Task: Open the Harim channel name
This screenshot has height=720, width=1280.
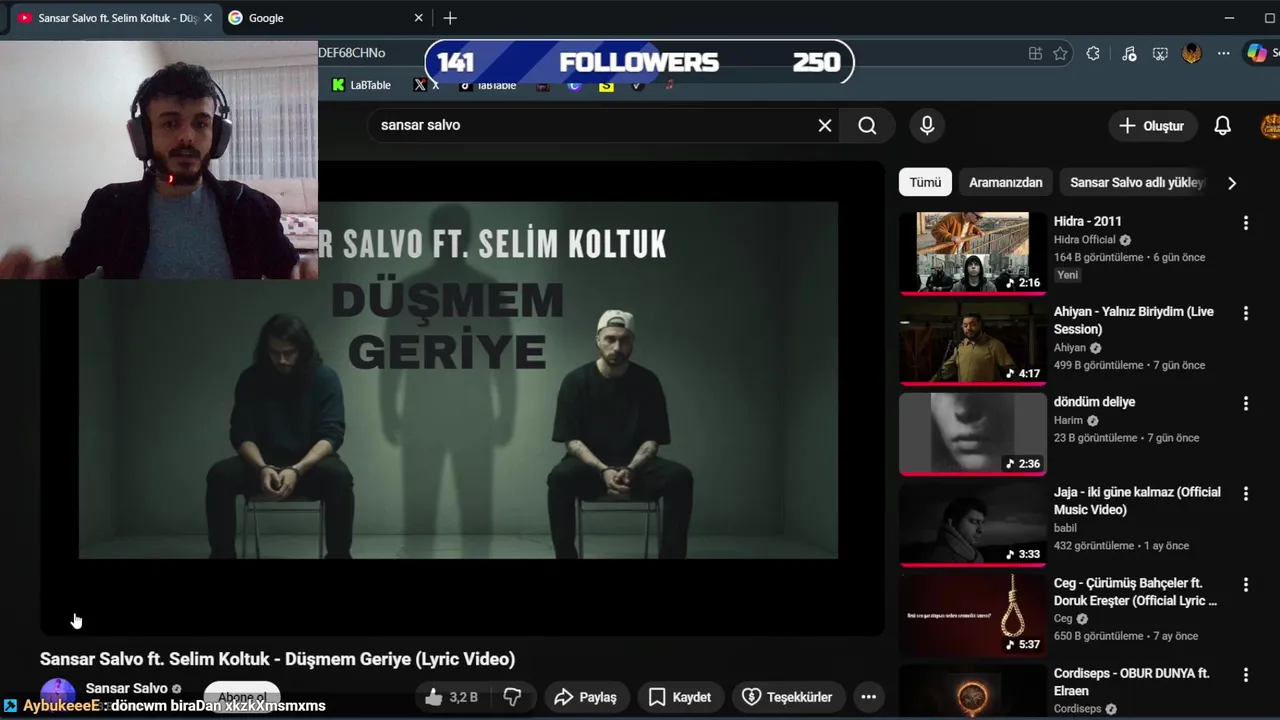Action: tap(1068, 420)
